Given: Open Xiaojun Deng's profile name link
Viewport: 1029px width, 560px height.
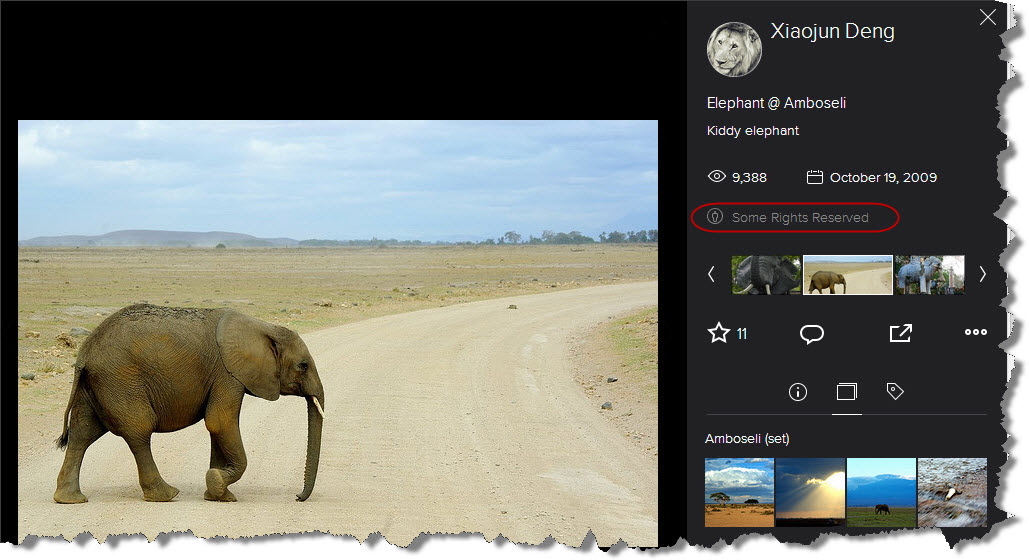Looking at the screenshot, I should 832,31.
